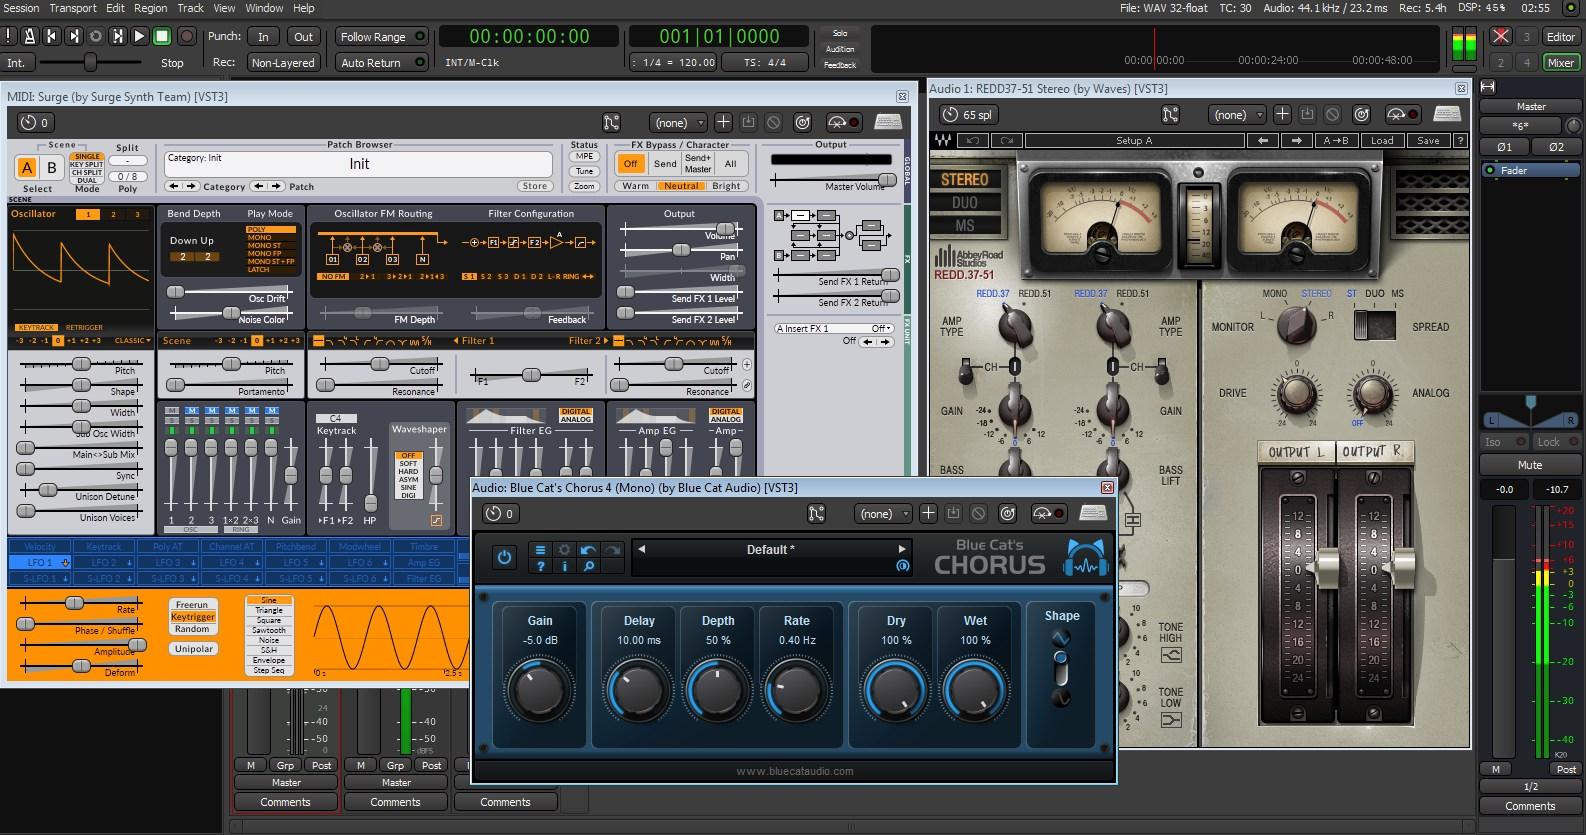Show the virtual keyboard in Surge window
This screenshot has width=1586, height=835.
coord(887,123)
